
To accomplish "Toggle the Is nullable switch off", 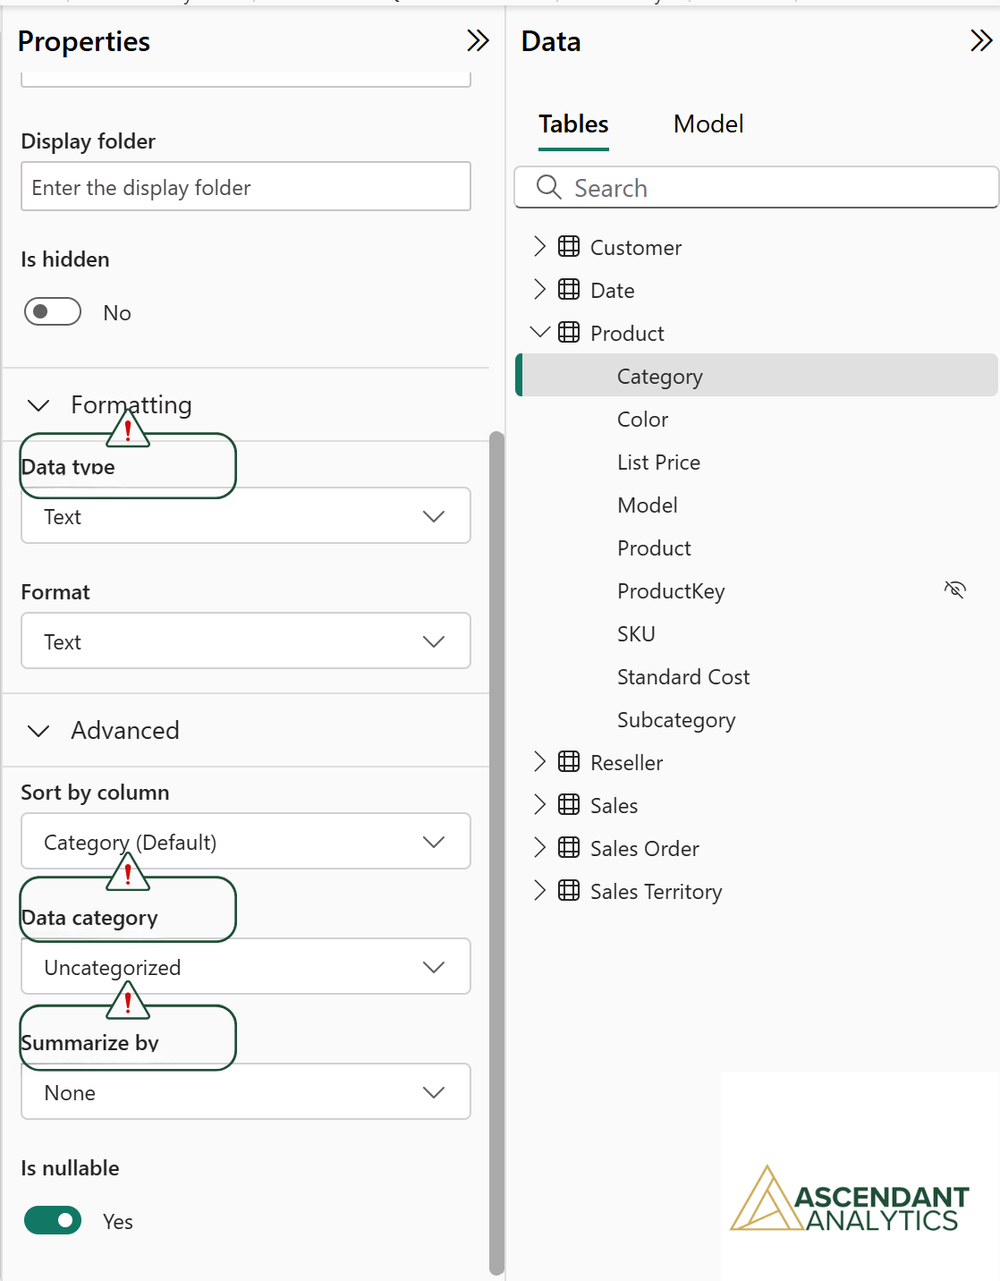I will click(x=53, y=1220).
